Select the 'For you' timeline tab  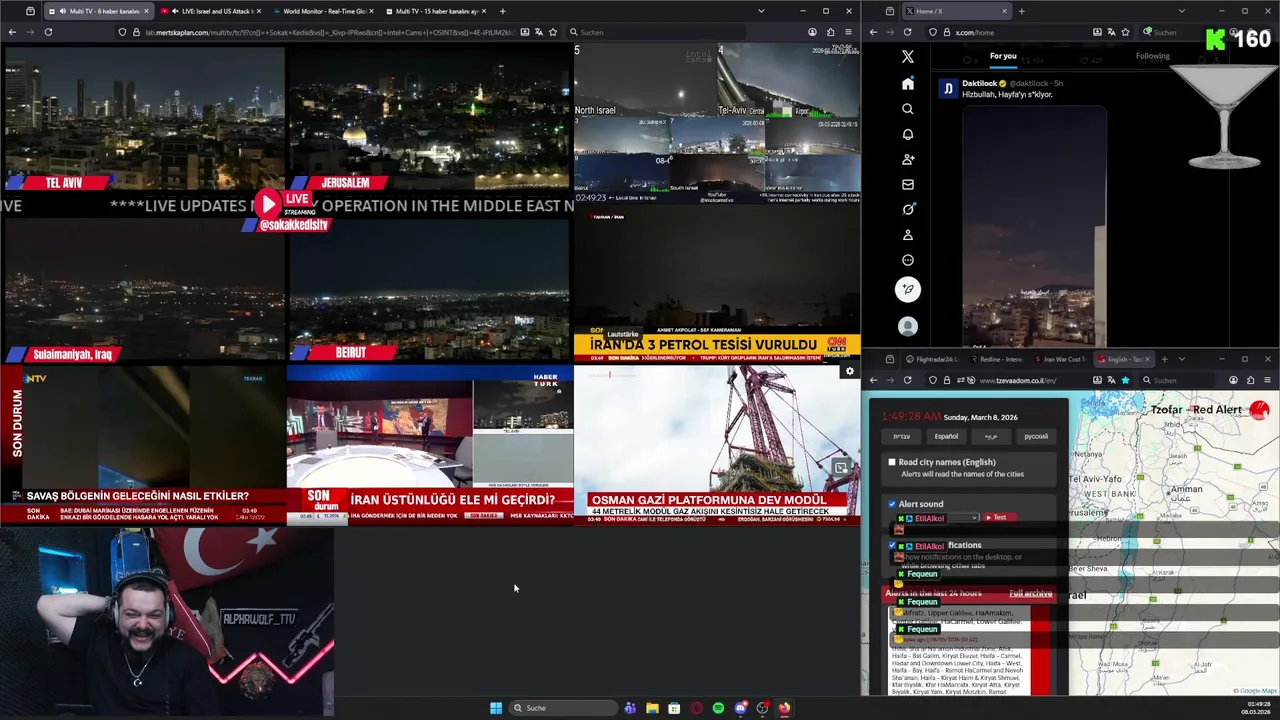pos(1003,56)
